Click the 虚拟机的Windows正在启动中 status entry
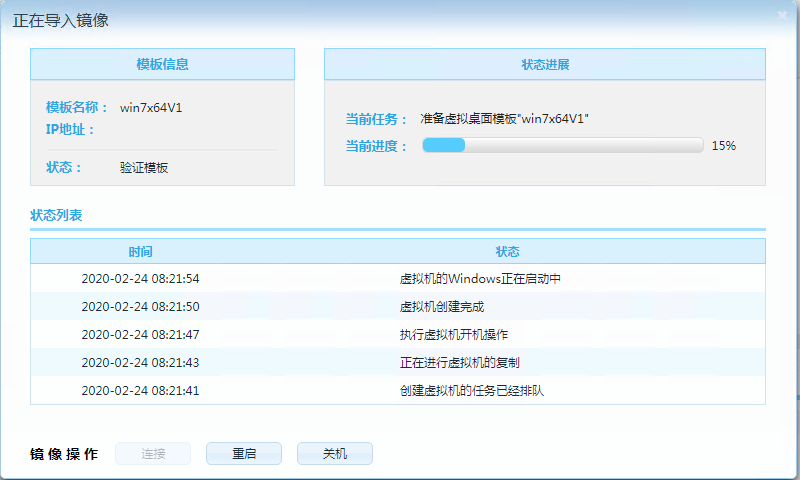The height and width of the screenshot is (480, 800). click(480, 279)
